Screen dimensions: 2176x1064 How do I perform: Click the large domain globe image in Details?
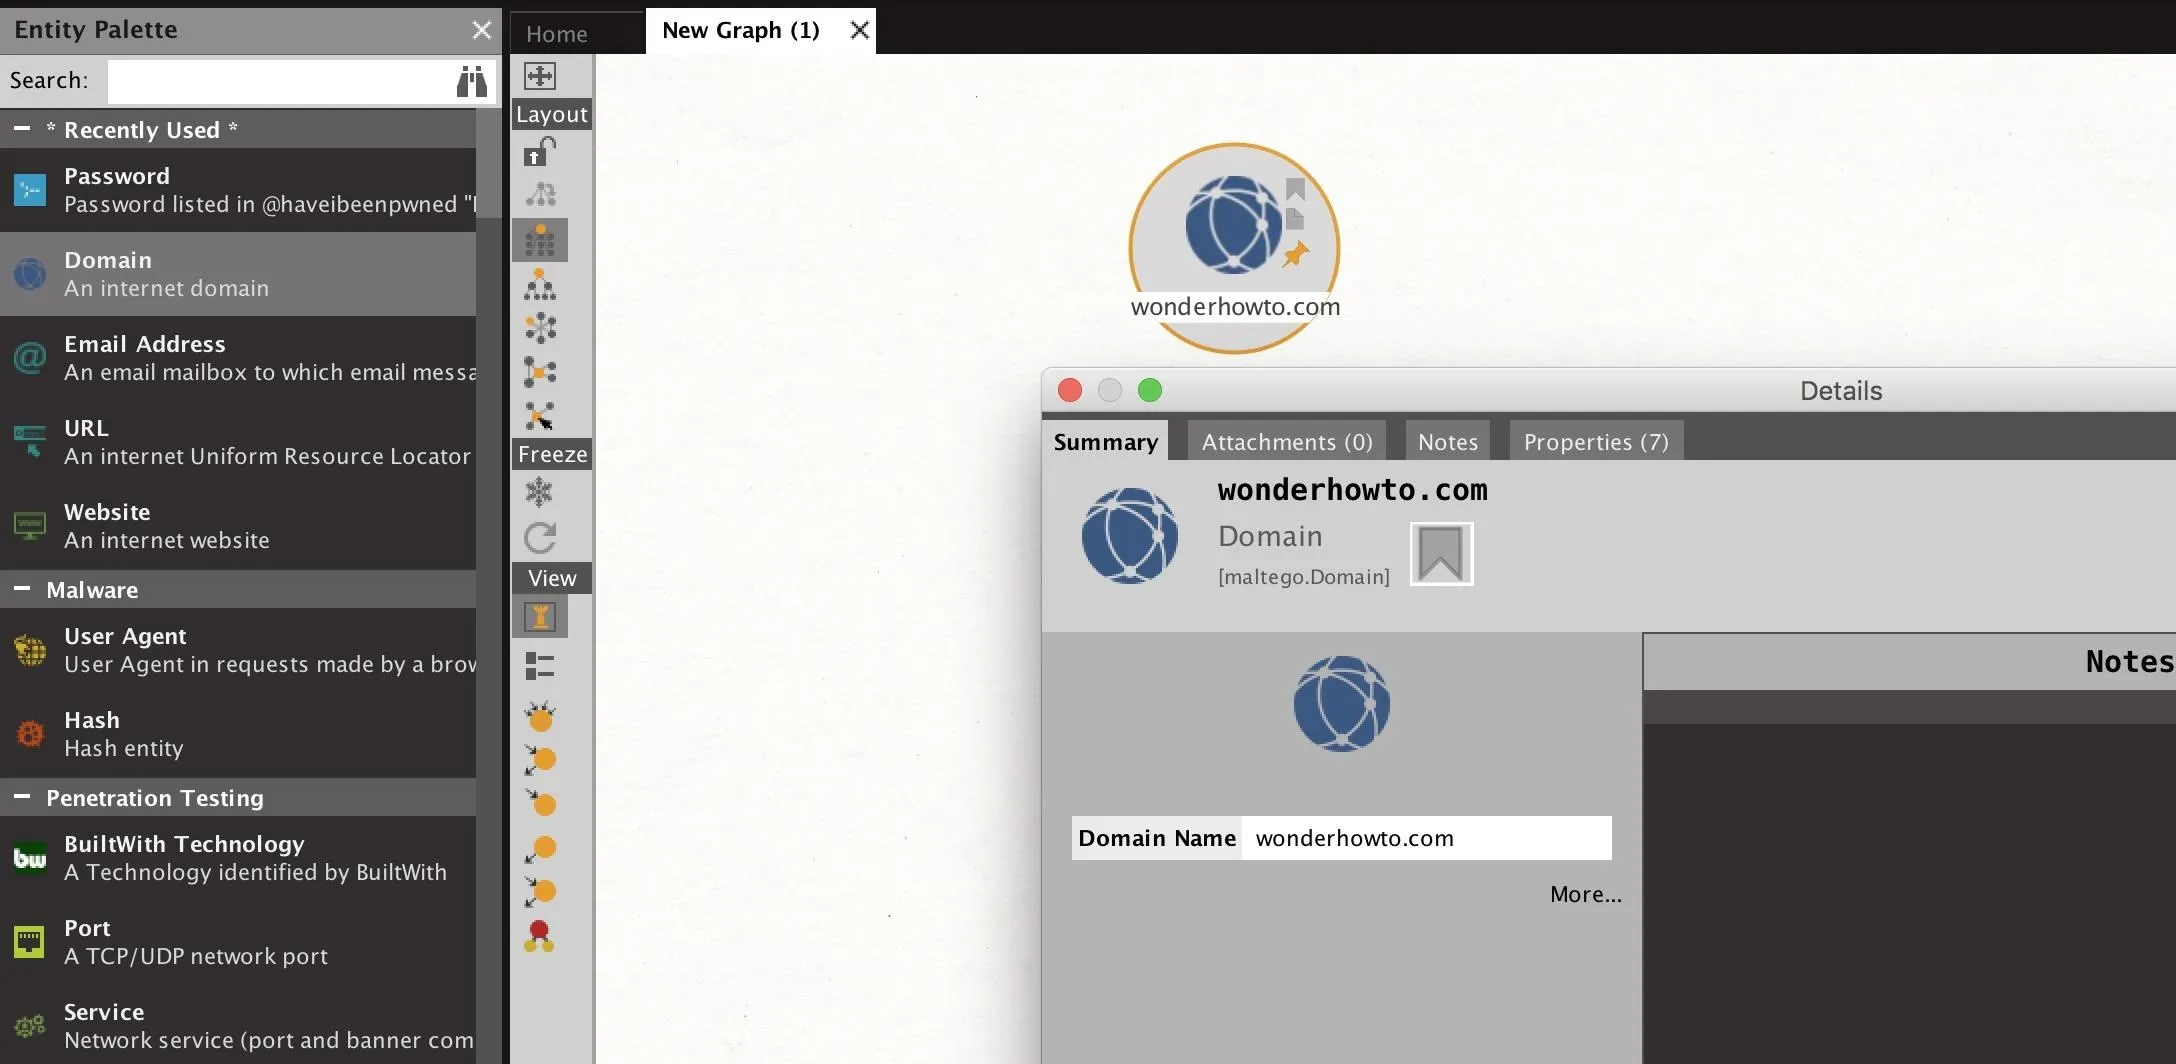pyautogui.click(x=1341, y=704)
